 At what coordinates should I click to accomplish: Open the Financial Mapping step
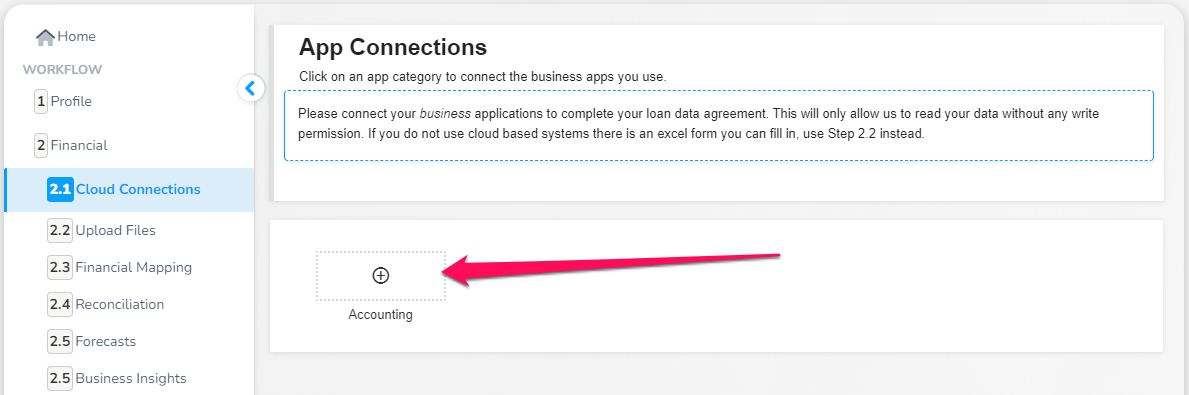[x=133, y=268]
